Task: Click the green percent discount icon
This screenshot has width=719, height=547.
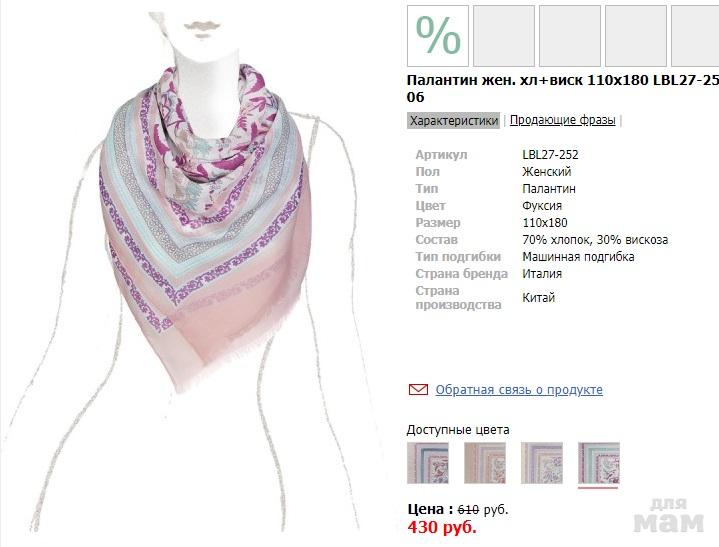Action: (438, 36)
